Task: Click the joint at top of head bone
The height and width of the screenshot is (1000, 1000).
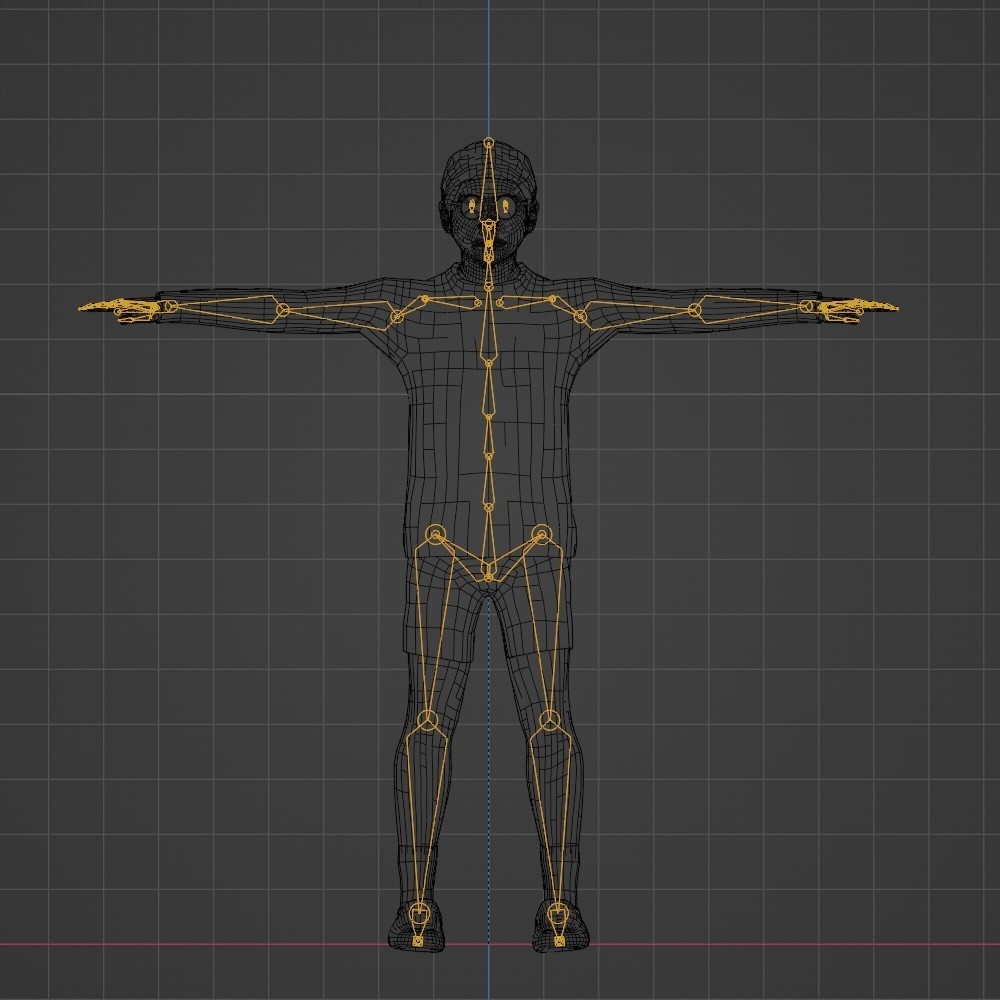Action: pyautogui.click(x=489, y=142)
